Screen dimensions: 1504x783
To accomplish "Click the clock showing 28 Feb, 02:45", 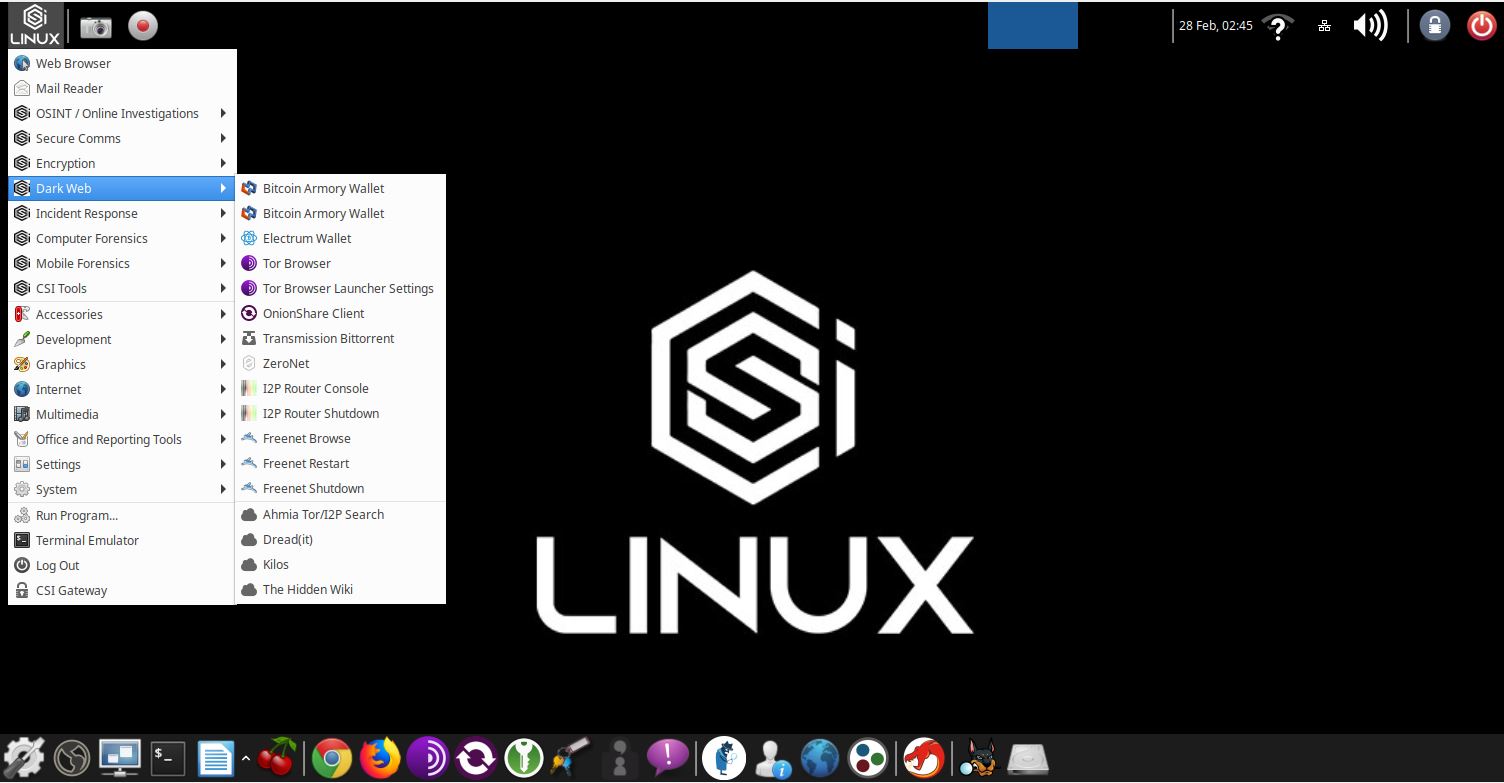I will coord(1216,25).
